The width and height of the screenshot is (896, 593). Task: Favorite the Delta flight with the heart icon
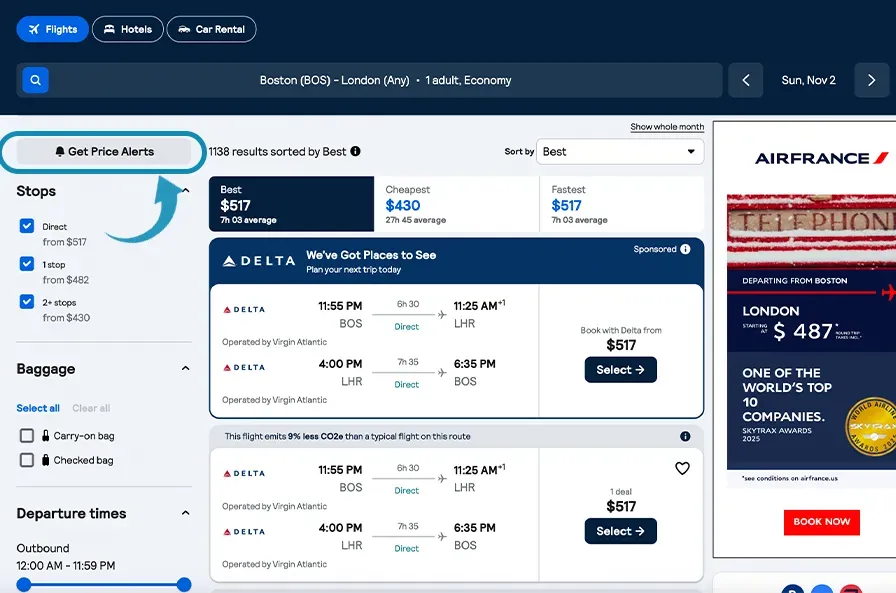point(682,468)
